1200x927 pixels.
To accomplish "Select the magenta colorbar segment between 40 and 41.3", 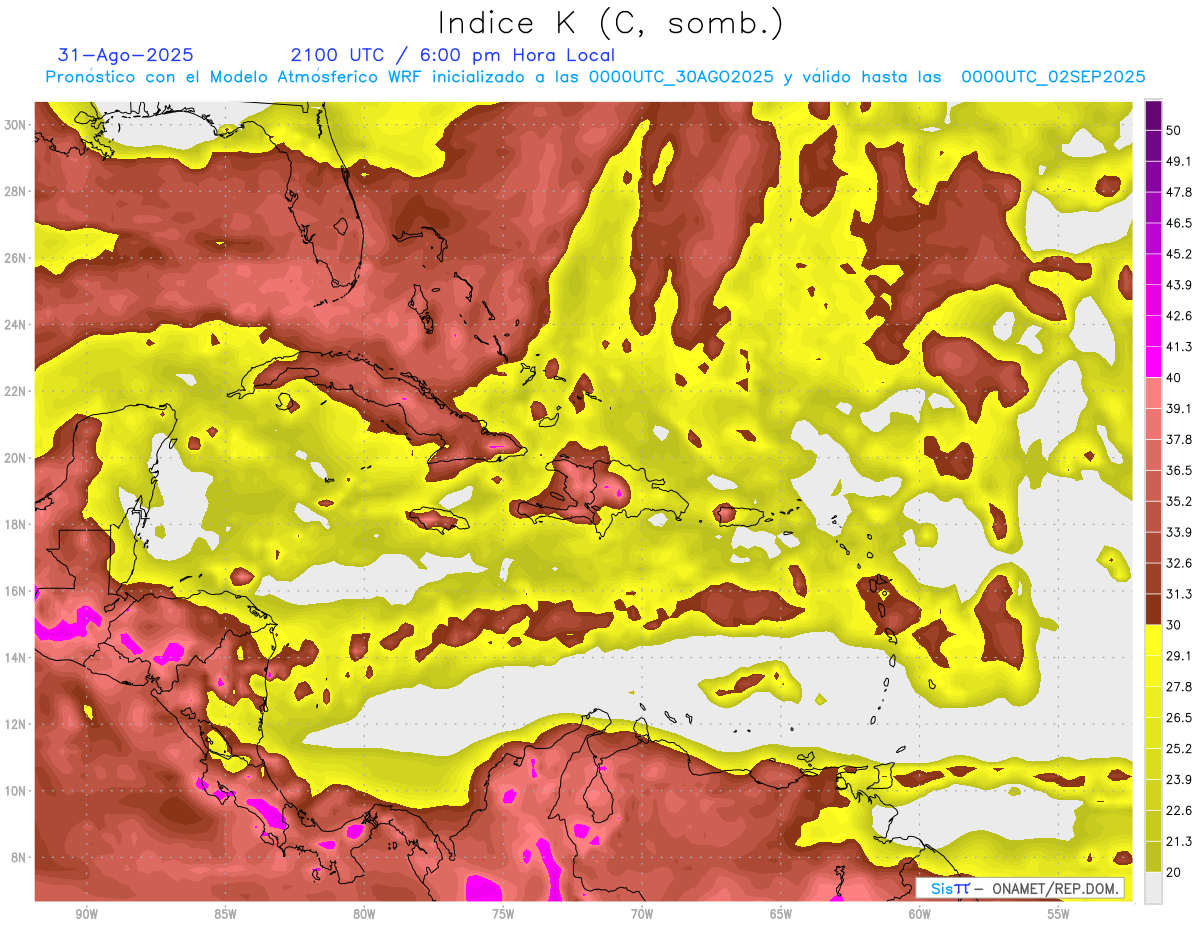I will coord(1153,363).
